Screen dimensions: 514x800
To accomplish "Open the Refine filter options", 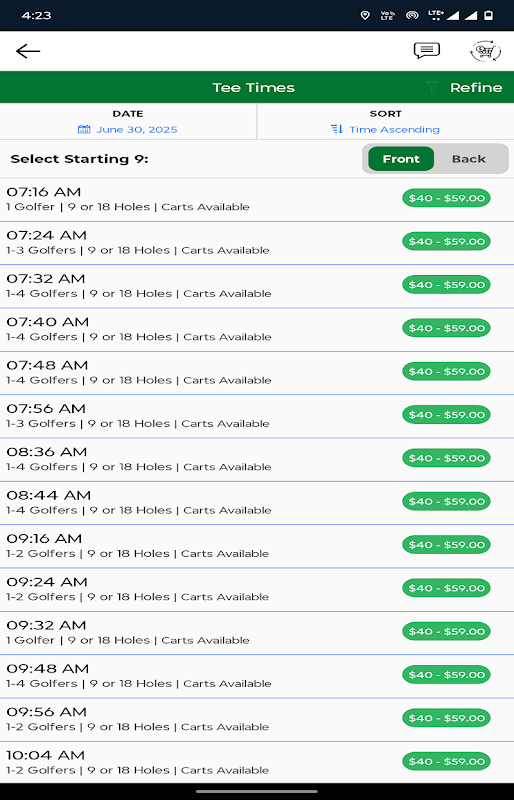I will click(476, 87).
